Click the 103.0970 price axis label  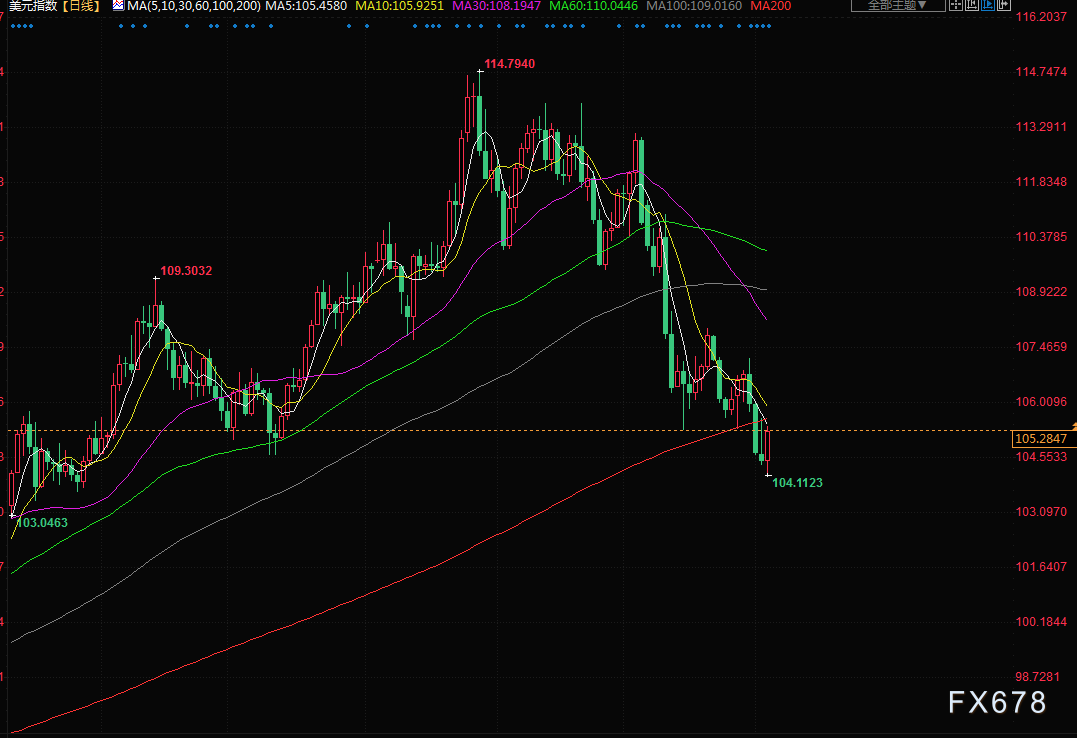pyautogui.click(x=1041, y=511)
